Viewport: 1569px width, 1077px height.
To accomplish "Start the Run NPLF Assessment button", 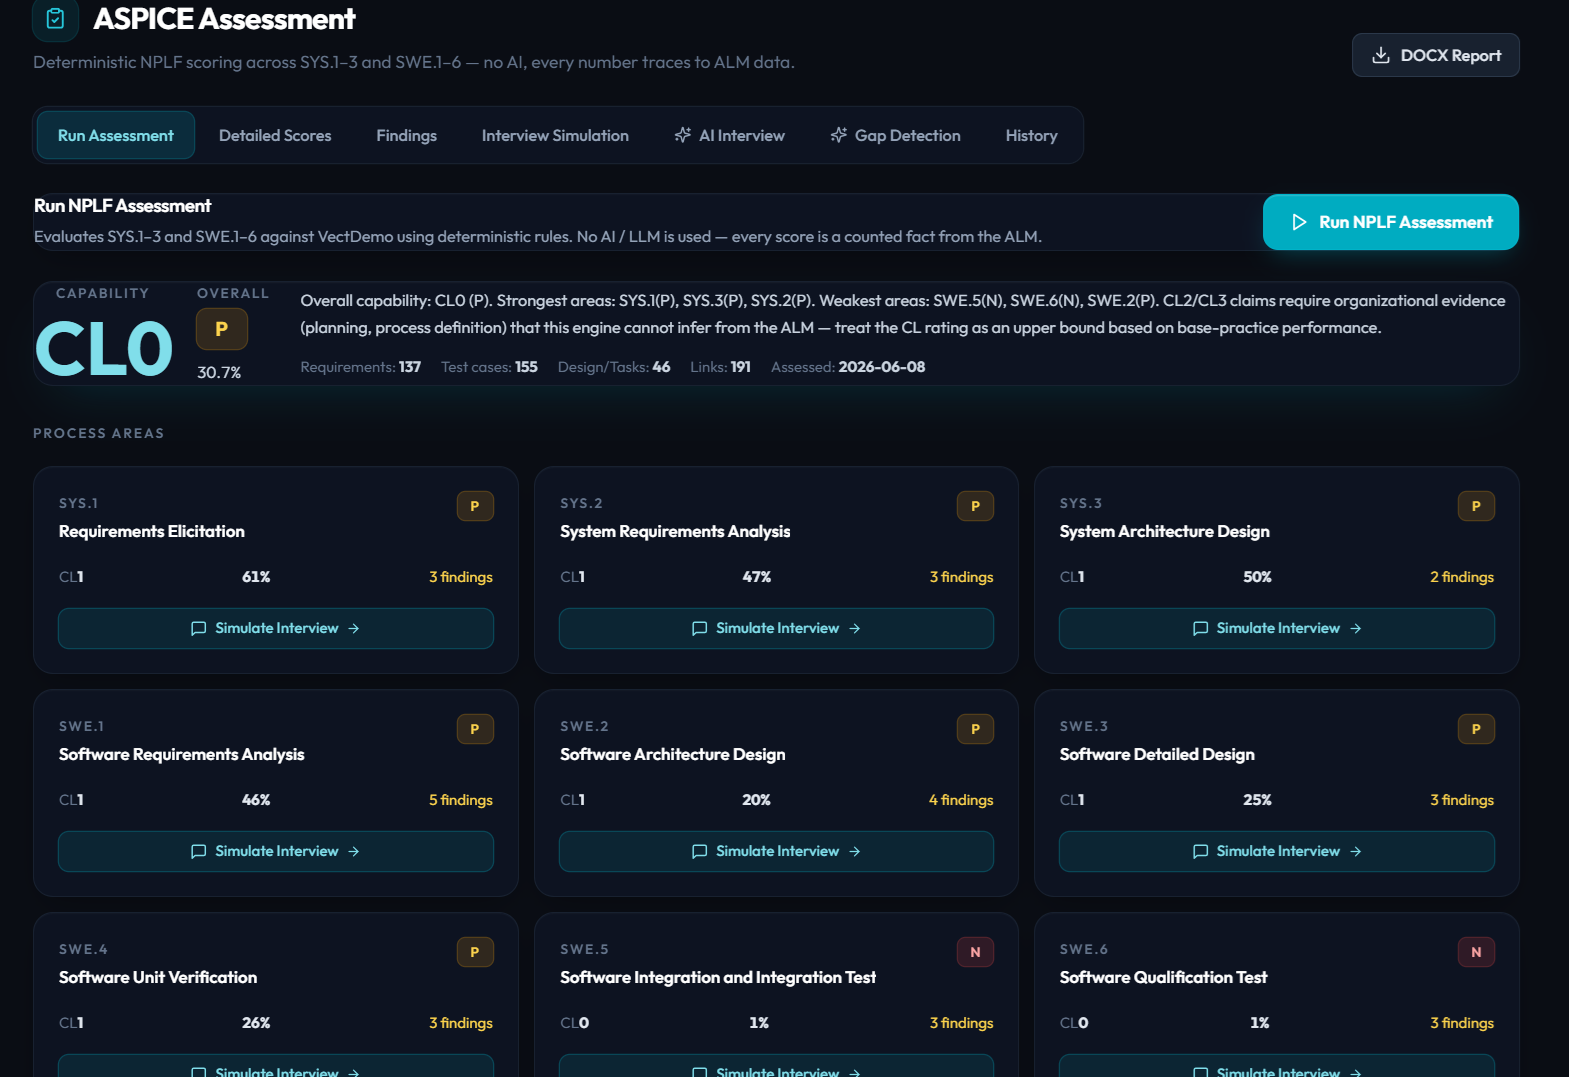I will point(1391,222).
